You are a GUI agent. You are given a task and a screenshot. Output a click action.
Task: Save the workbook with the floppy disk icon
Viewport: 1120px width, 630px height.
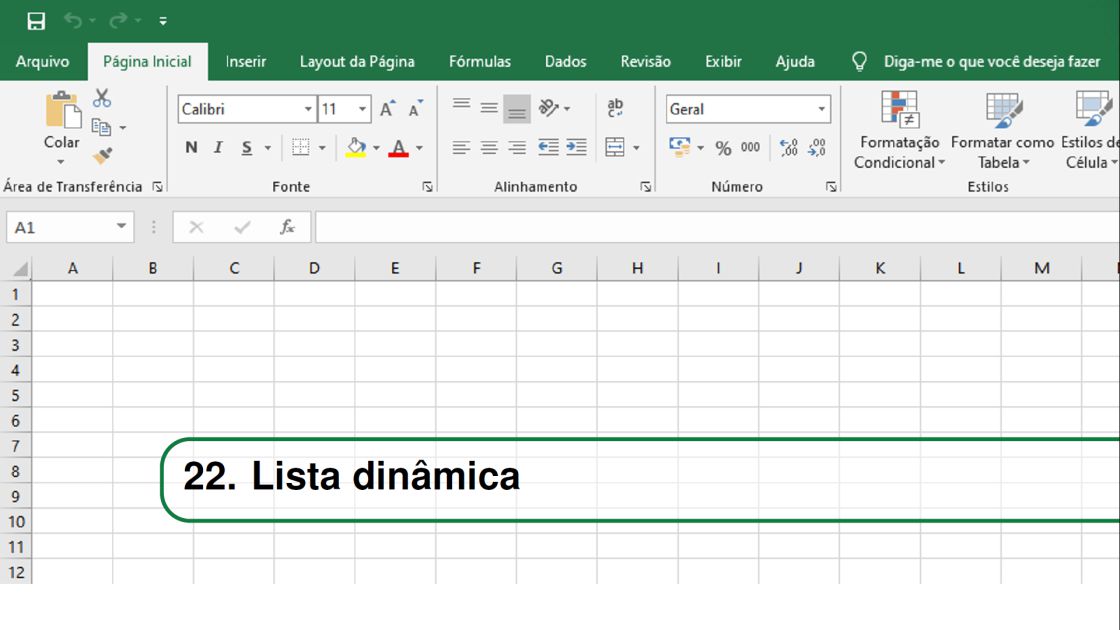click(x=36, y=21)
